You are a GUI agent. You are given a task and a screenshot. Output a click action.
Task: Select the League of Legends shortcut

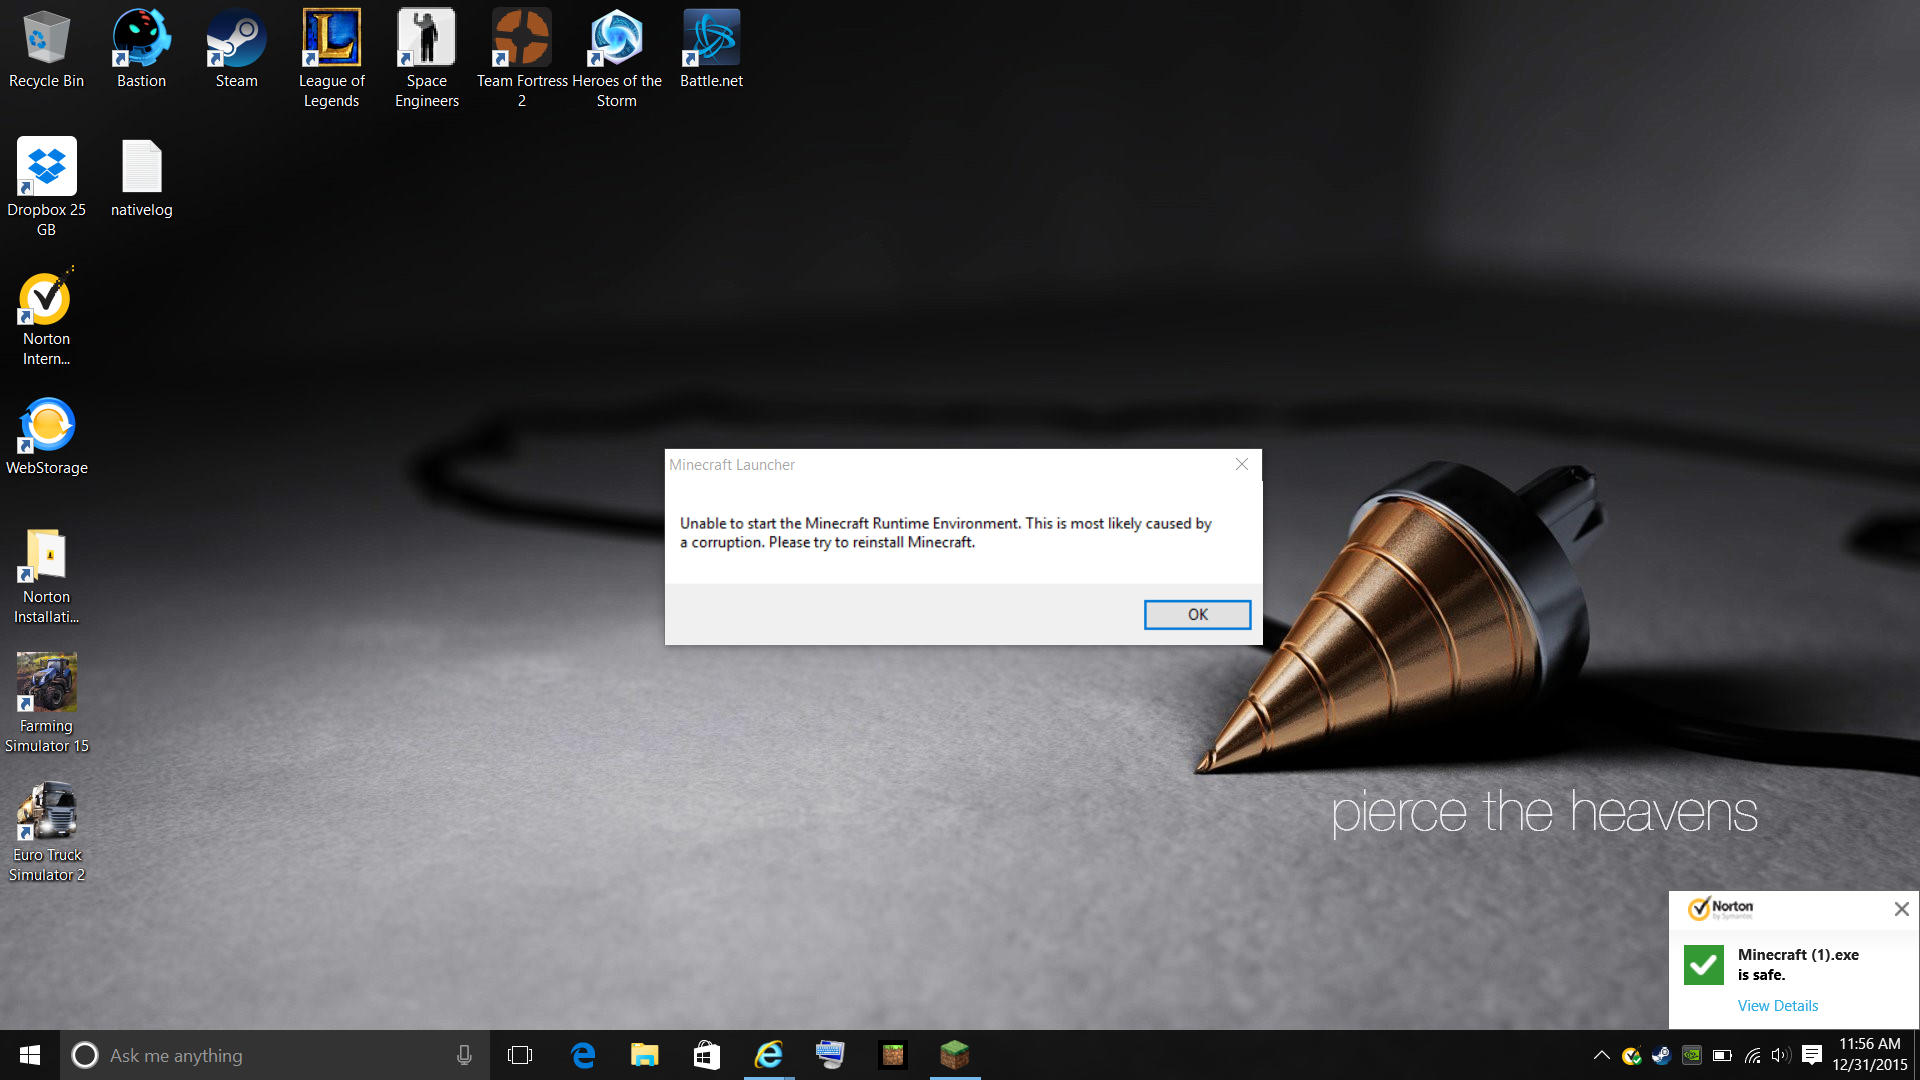point(331,48)
